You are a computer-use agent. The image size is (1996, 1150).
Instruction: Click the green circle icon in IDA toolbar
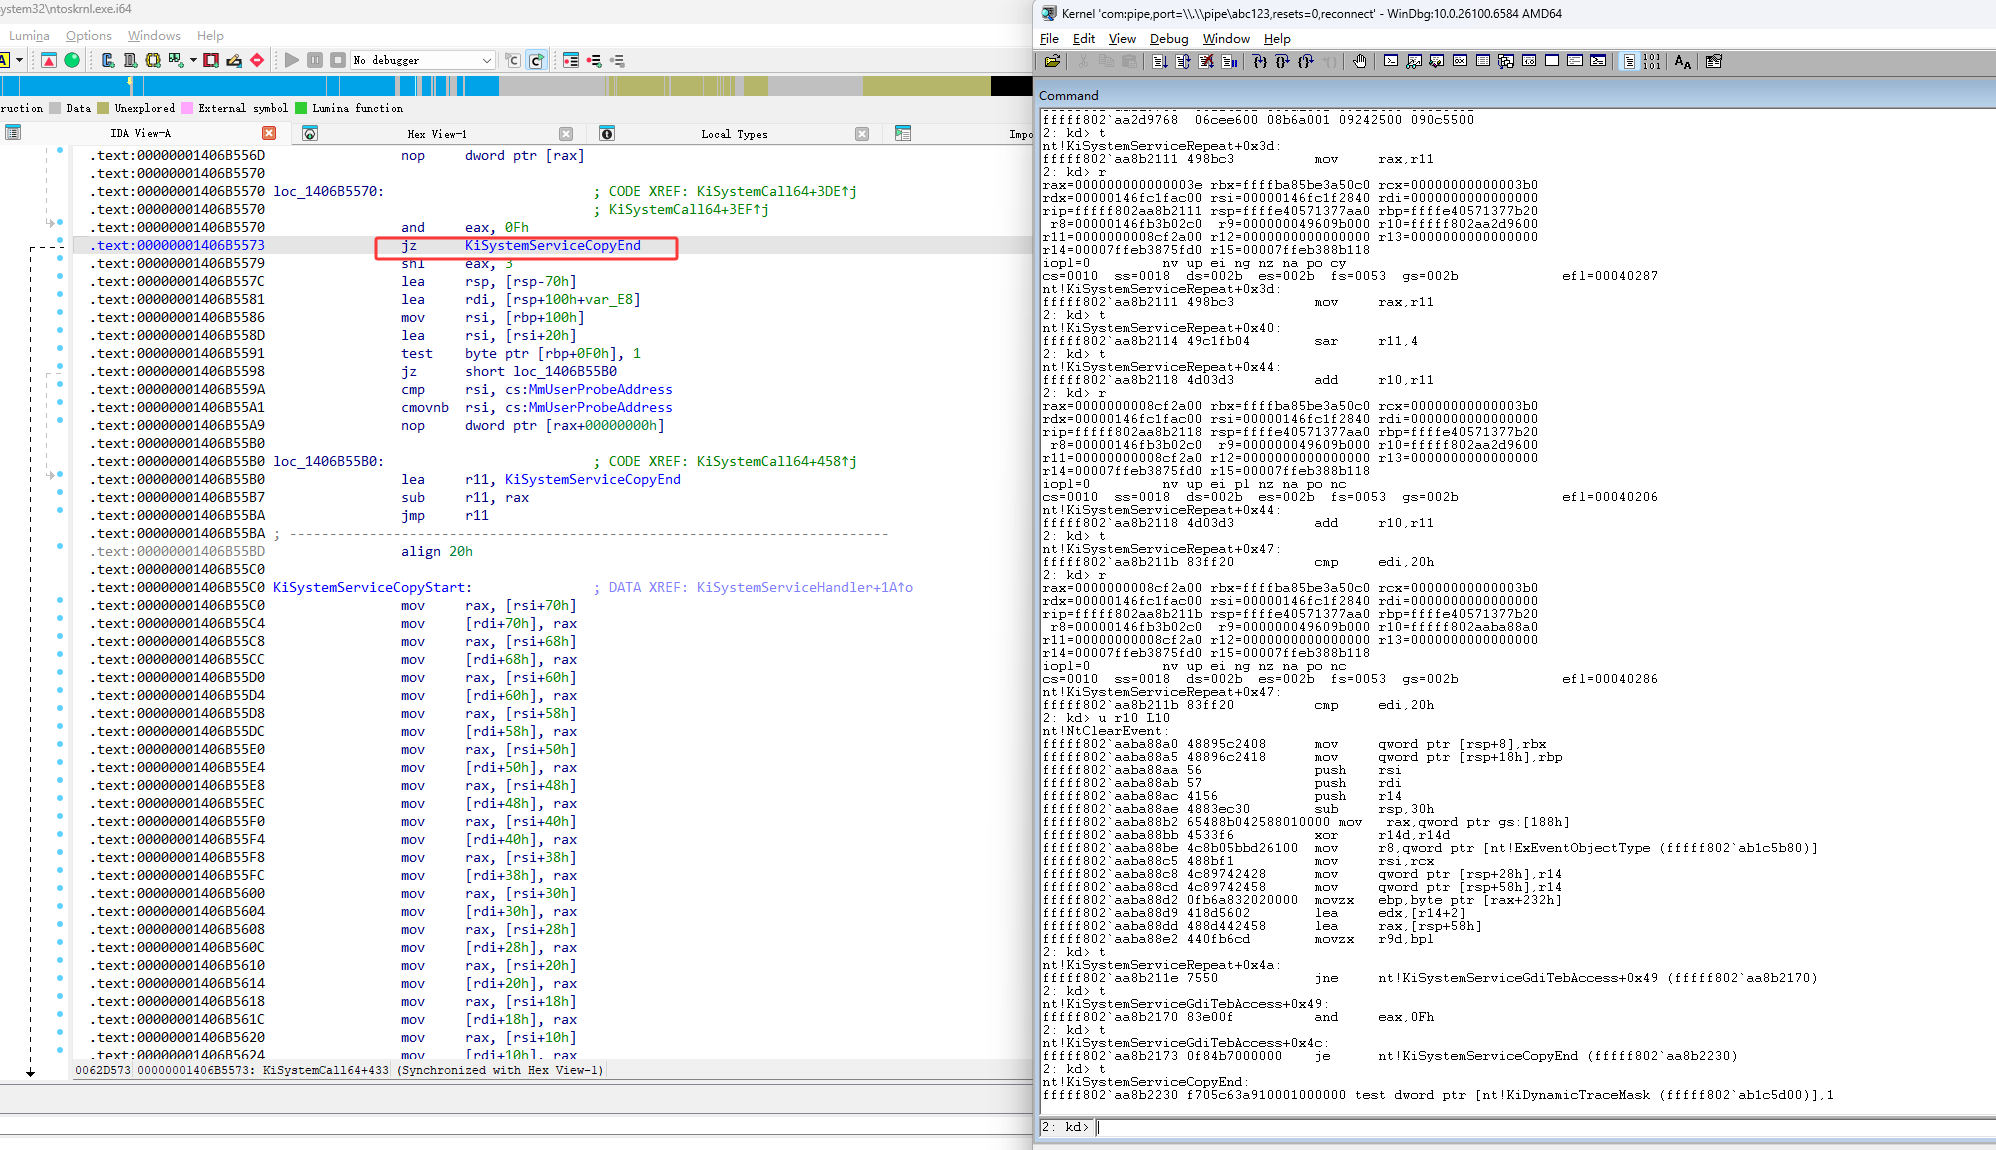click(x=72, y=60)
